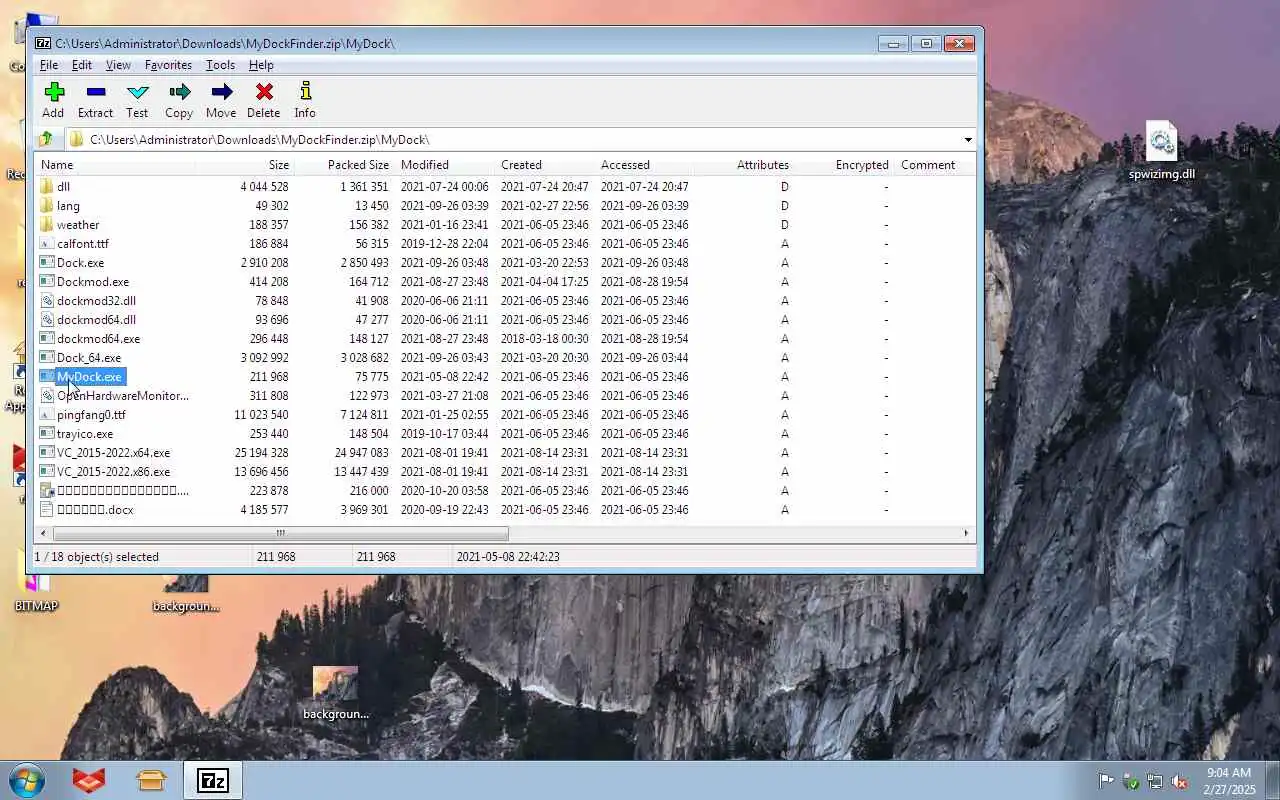Select the BITMAP desktop icon
1280x800 pixels.
point(36,594)
